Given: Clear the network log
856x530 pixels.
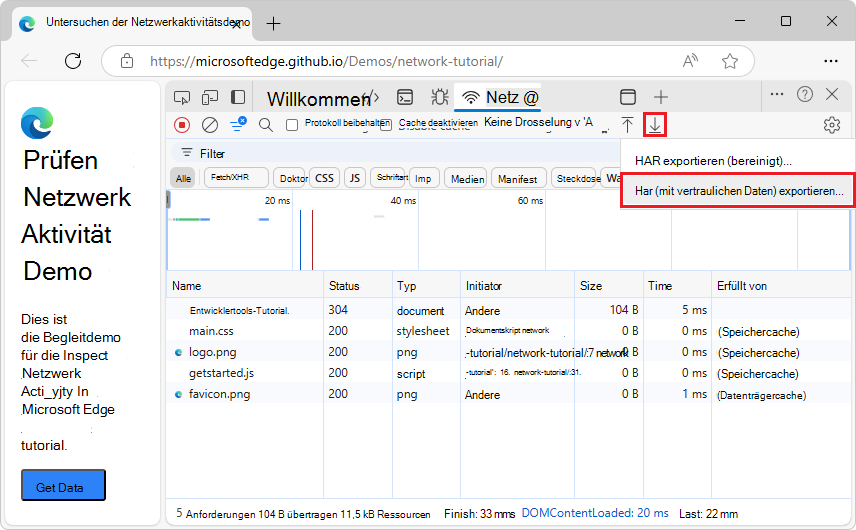Looking at the screenshot, I should pos(210,125).
